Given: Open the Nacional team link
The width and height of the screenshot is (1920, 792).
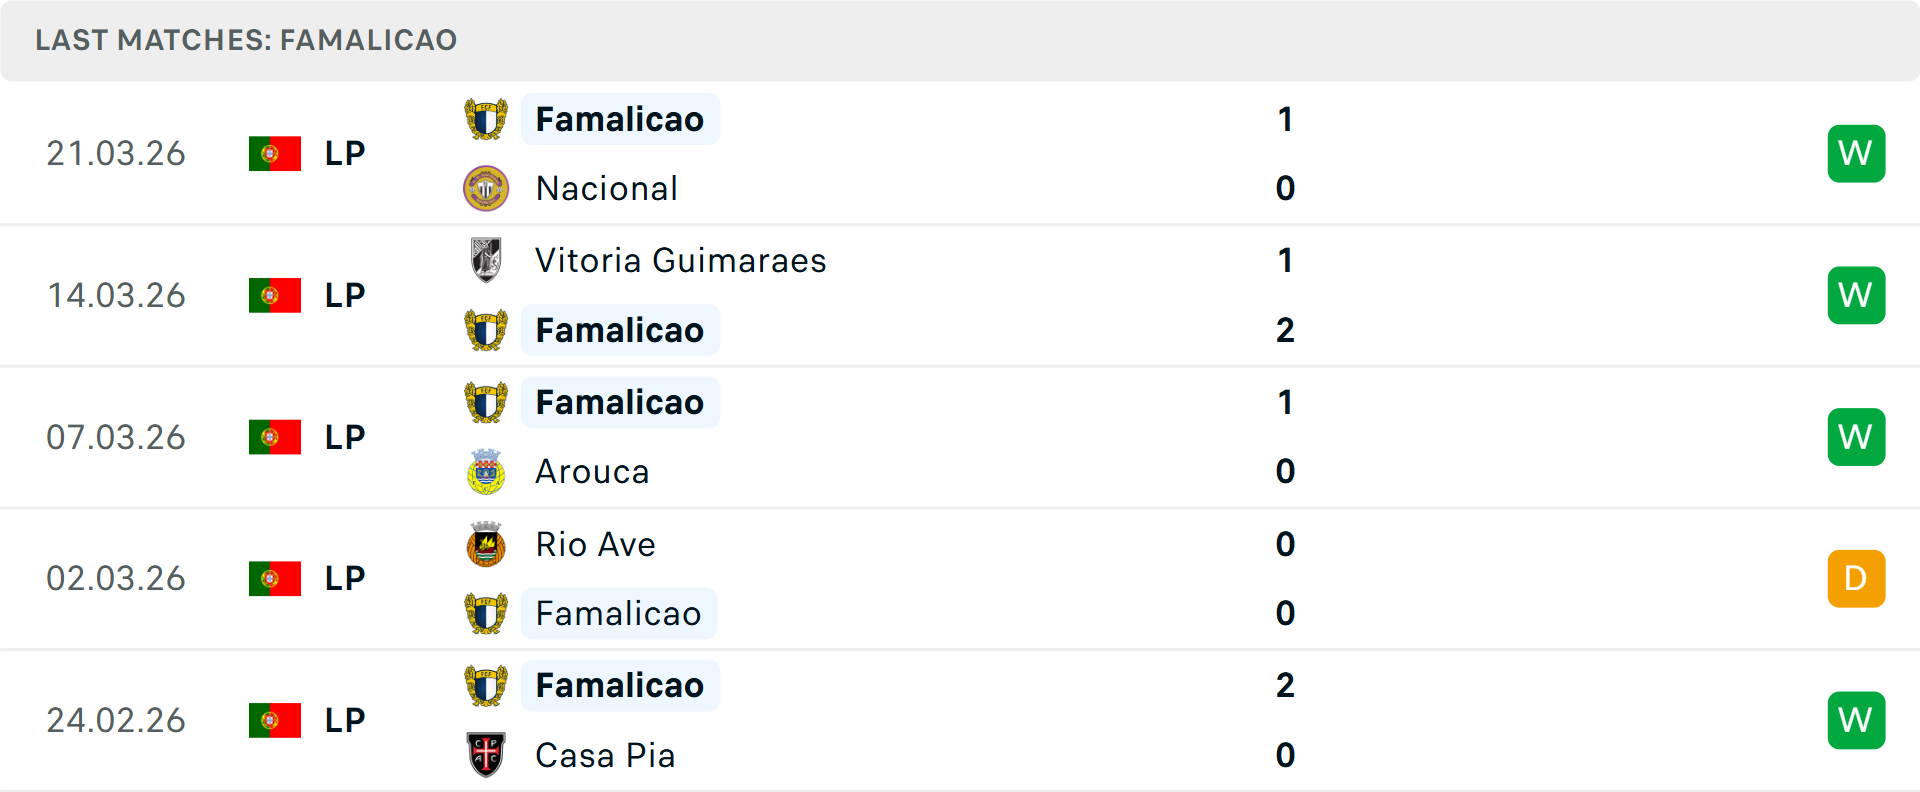Looking at the screenshot, I should click(x=606, y=189).
